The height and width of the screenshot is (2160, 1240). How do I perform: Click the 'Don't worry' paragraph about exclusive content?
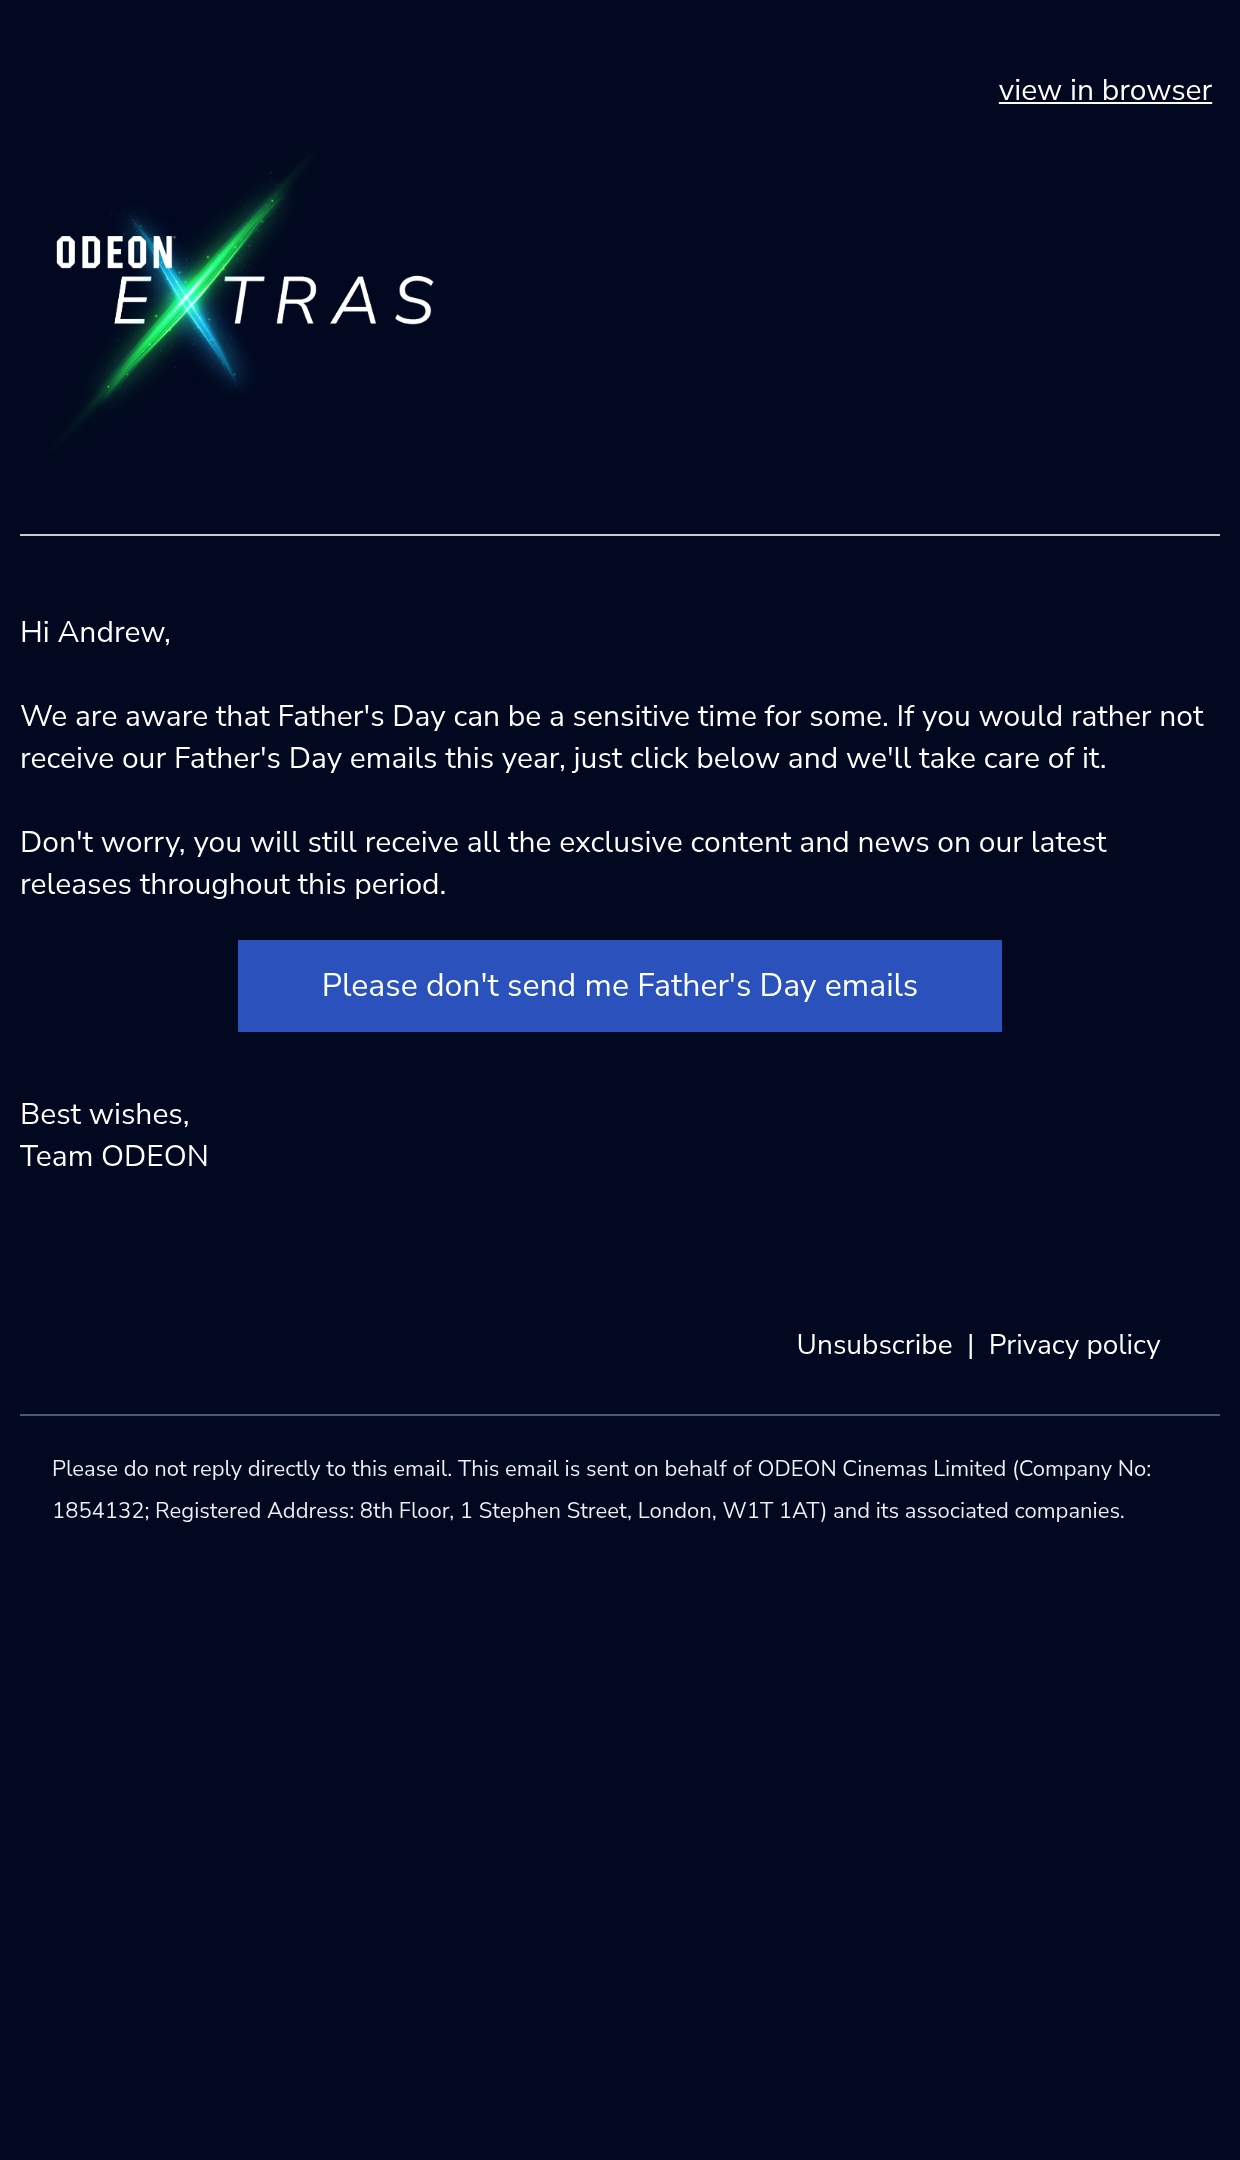pyautogui.click(x=563, y=863)
